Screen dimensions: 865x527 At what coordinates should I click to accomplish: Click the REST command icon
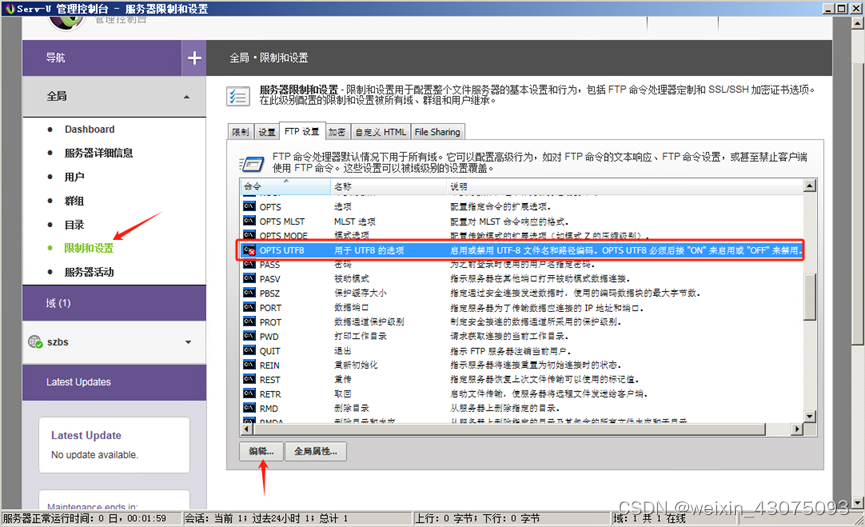[249, 379]
